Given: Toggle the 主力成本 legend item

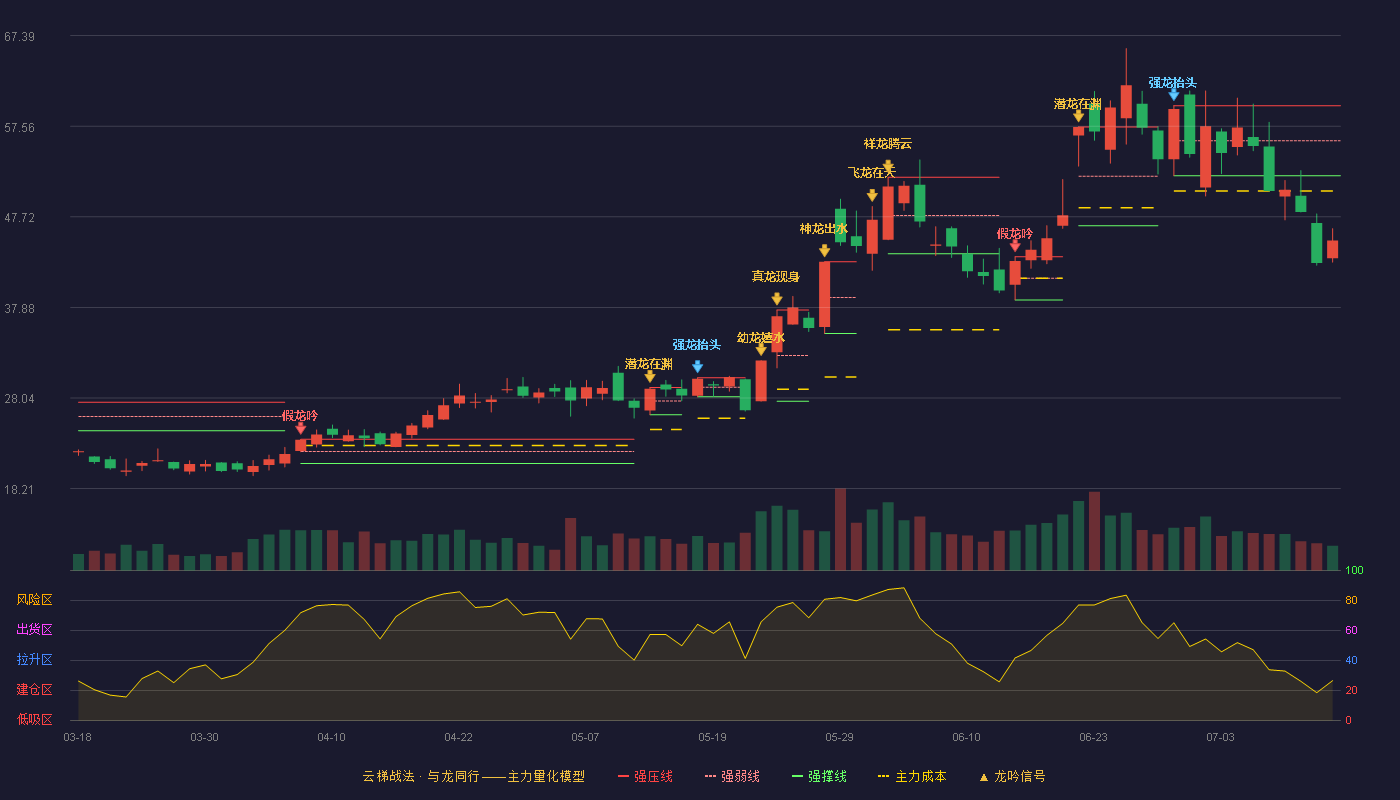Looking at the screenshot, I should 912,776.
